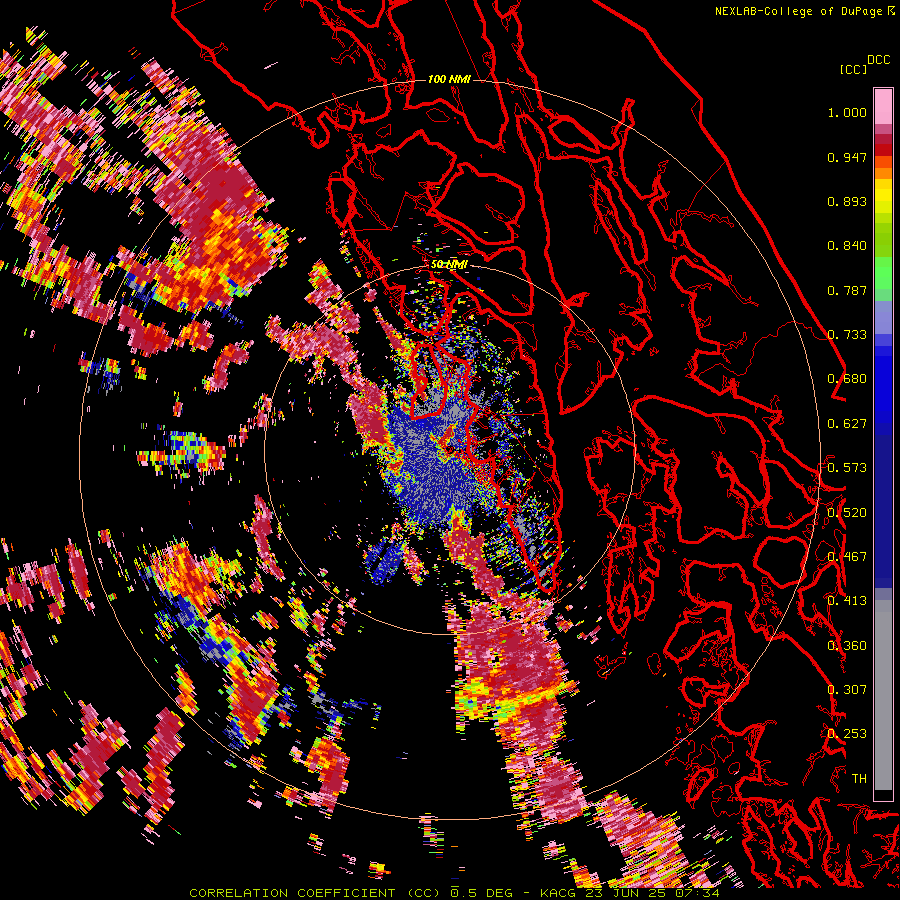Click the 0.840 scale value
Image resolution: width=900 pixels, height=900 pixels.
tap(847, 246)
